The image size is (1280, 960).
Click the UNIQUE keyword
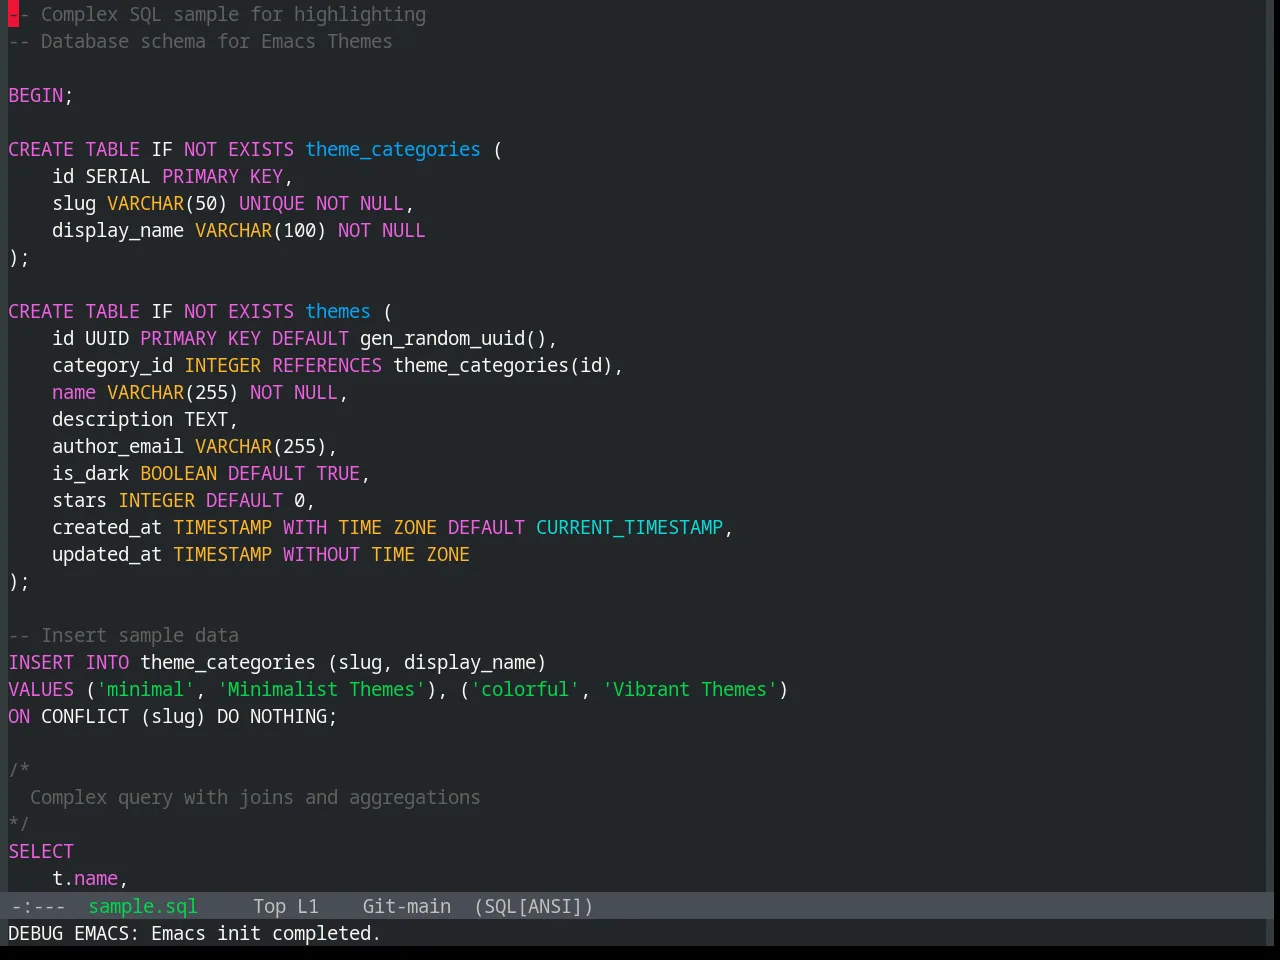pyautogui.click(x=272, y=204)
